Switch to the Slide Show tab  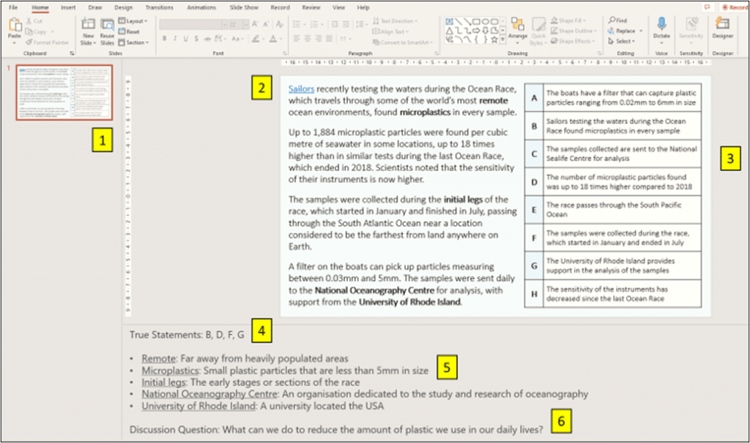244,7
